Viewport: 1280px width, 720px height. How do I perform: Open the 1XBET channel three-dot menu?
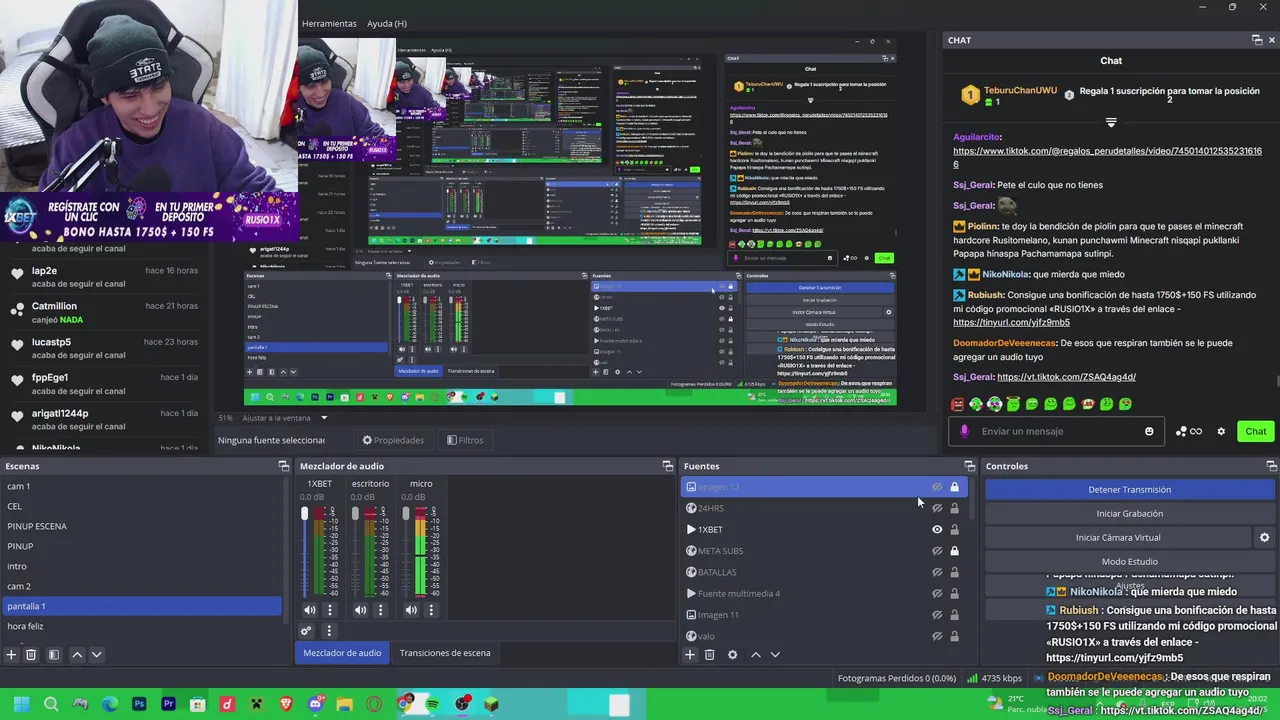[x=329, y=610]
